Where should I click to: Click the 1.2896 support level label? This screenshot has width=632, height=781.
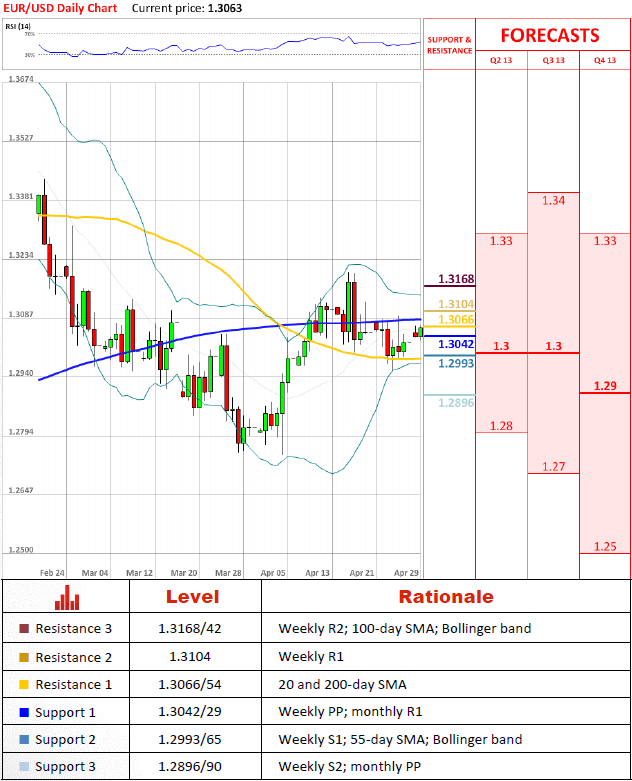pyautogui.click(x=456, y=402)
